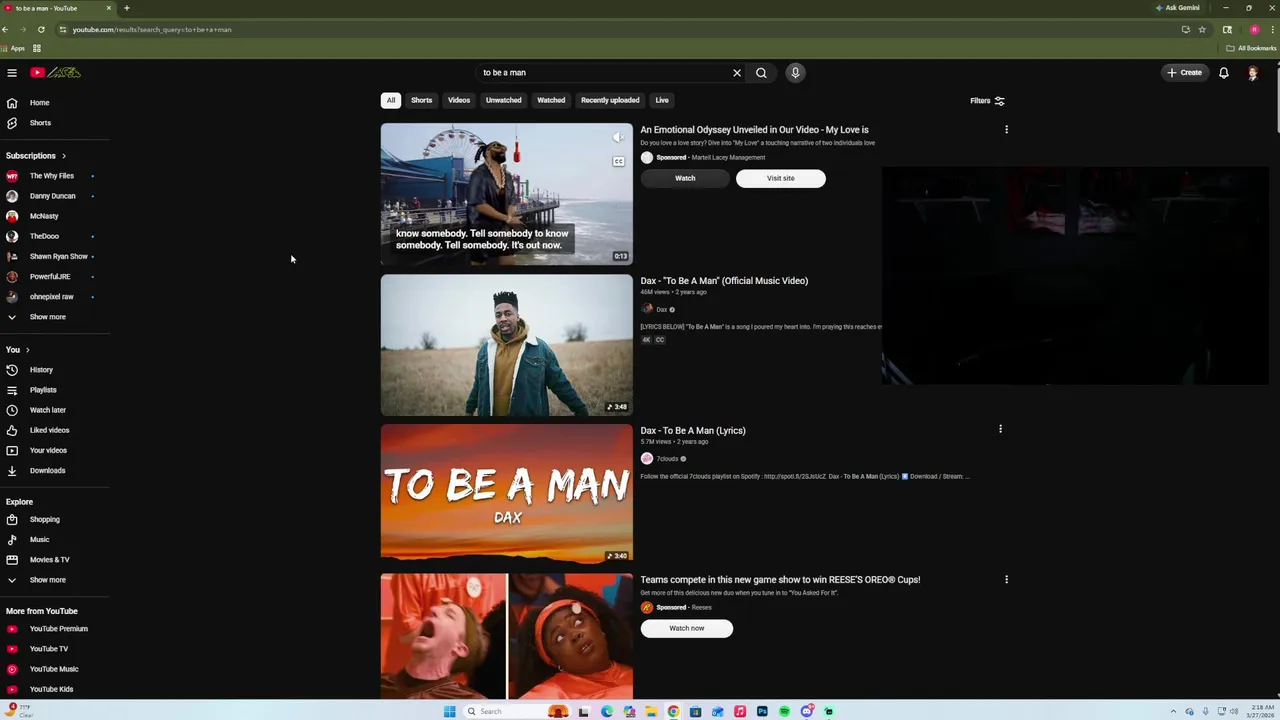This screenshot has width=1280, height=720.
Task: Go to YouTube Premium
Action: pyautogui.click(x=58, y=629)
